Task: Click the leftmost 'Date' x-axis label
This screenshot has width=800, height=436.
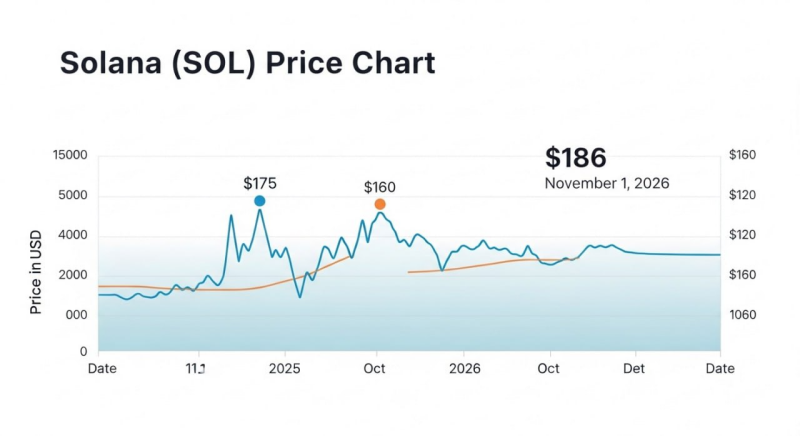Action: pyautogui.click(x=102, y=368)
